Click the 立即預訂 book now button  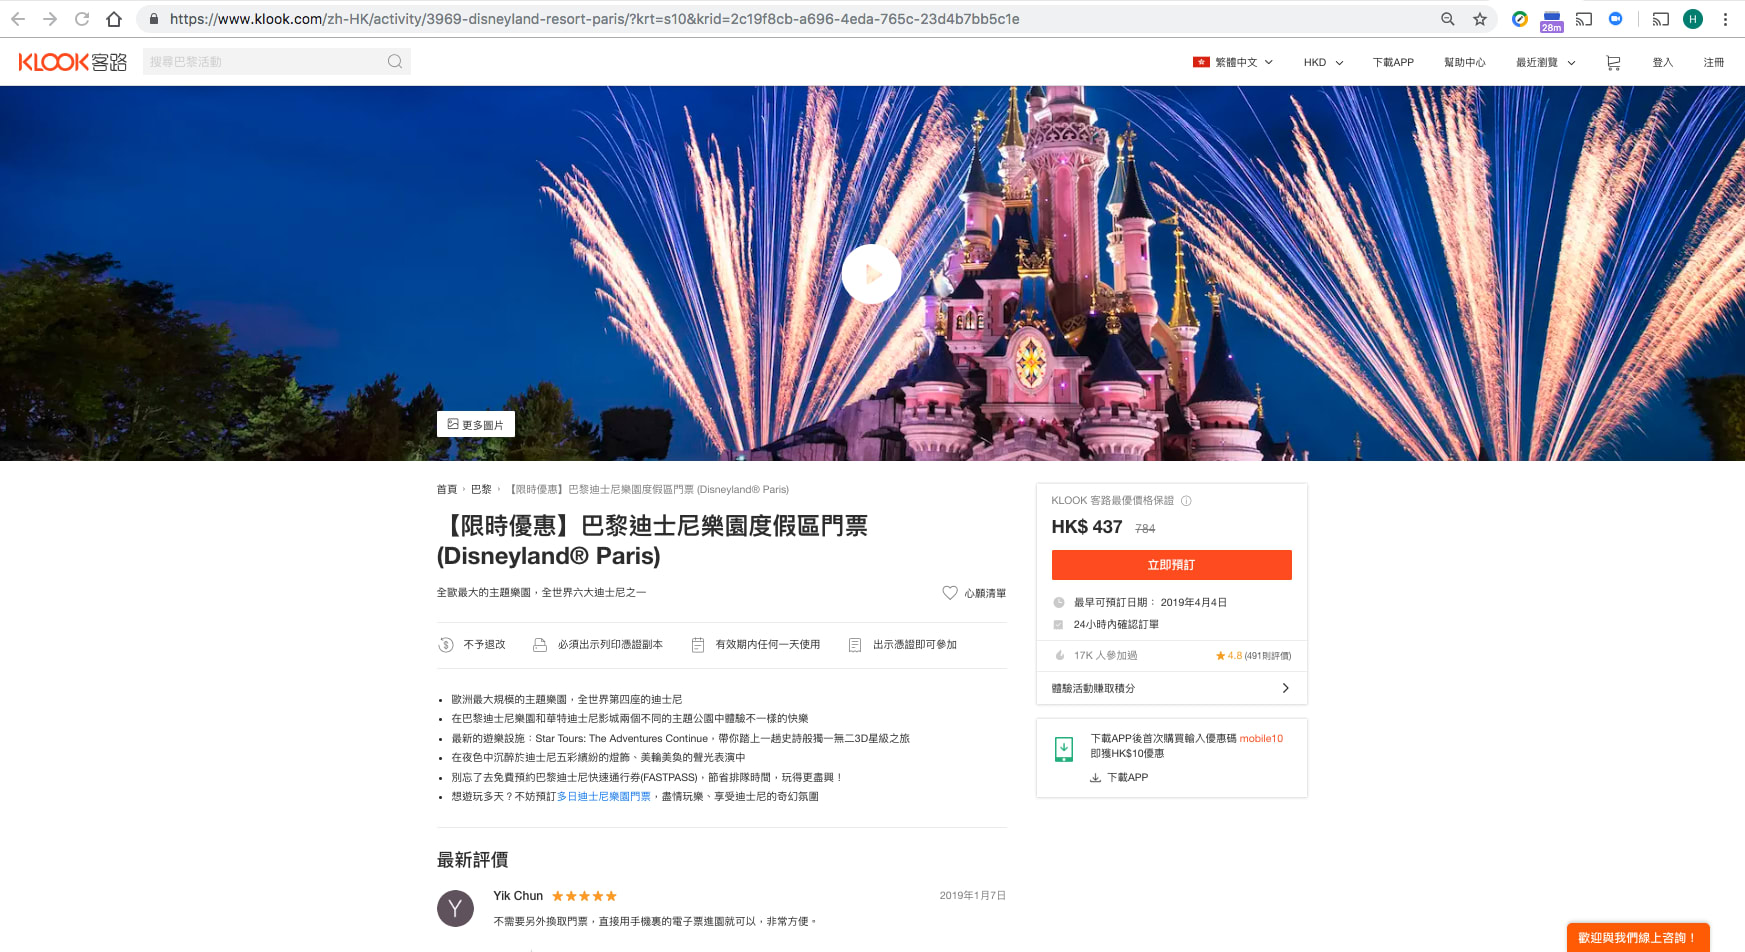coord(1171,565)
